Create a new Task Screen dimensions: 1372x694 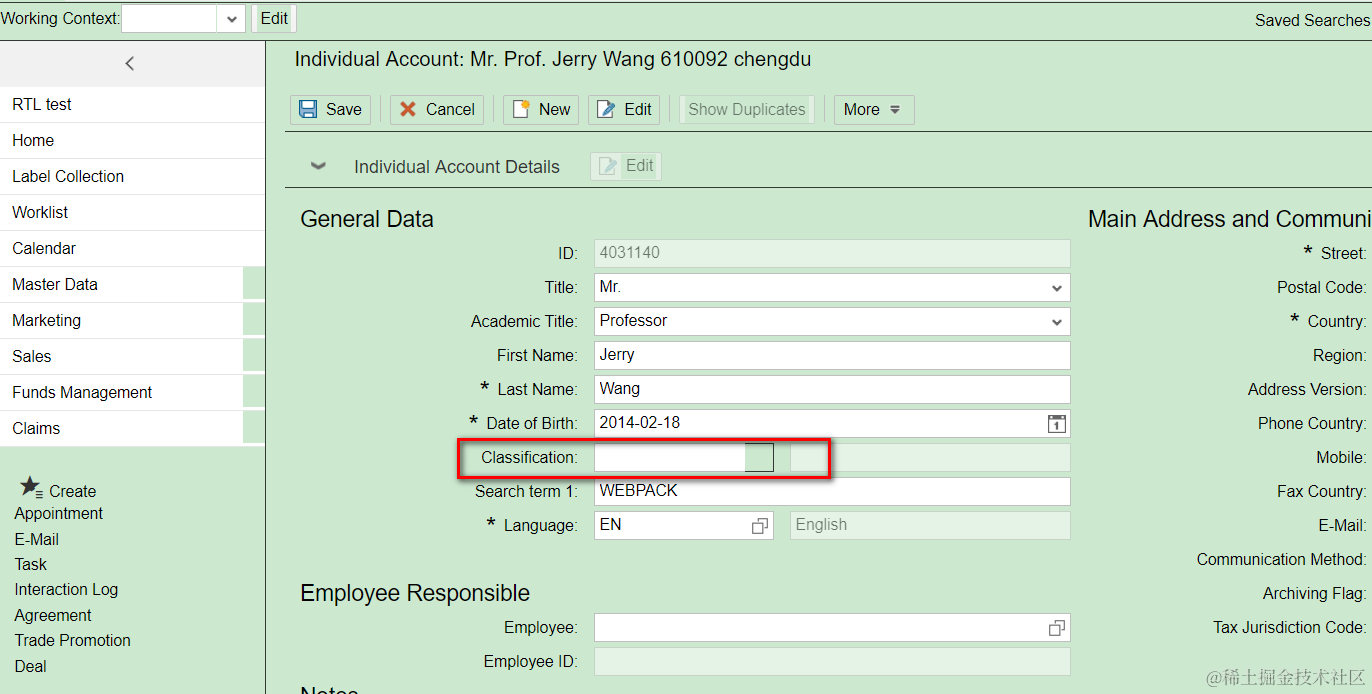(x=31, y=565)
